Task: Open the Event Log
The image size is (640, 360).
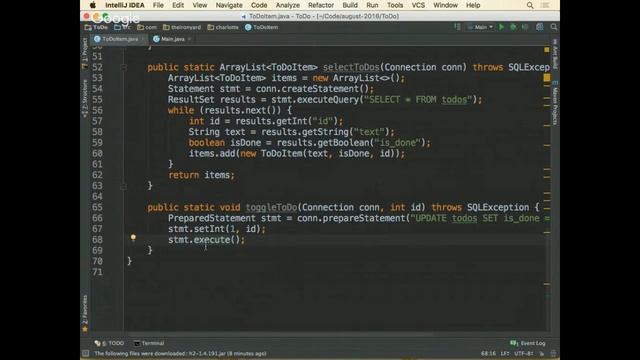Action: coord(528,343)
